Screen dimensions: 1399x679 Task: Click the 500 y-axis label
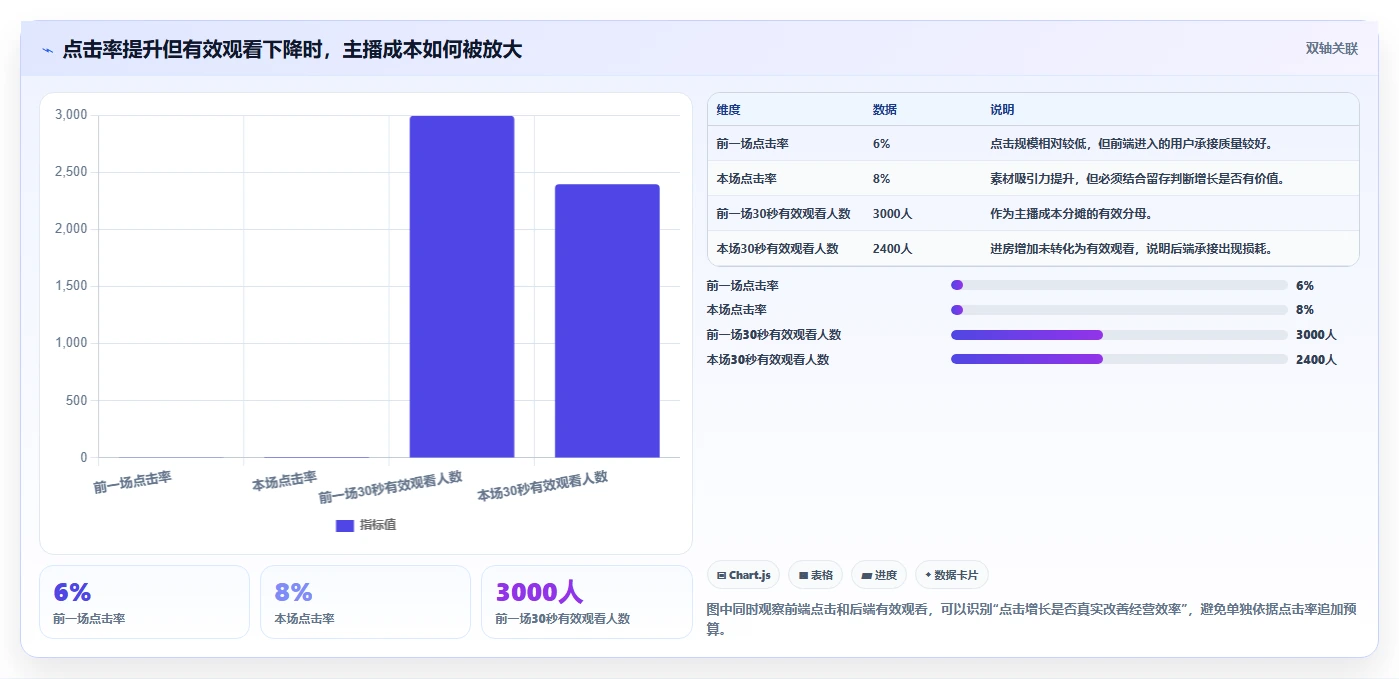[75, 401]
